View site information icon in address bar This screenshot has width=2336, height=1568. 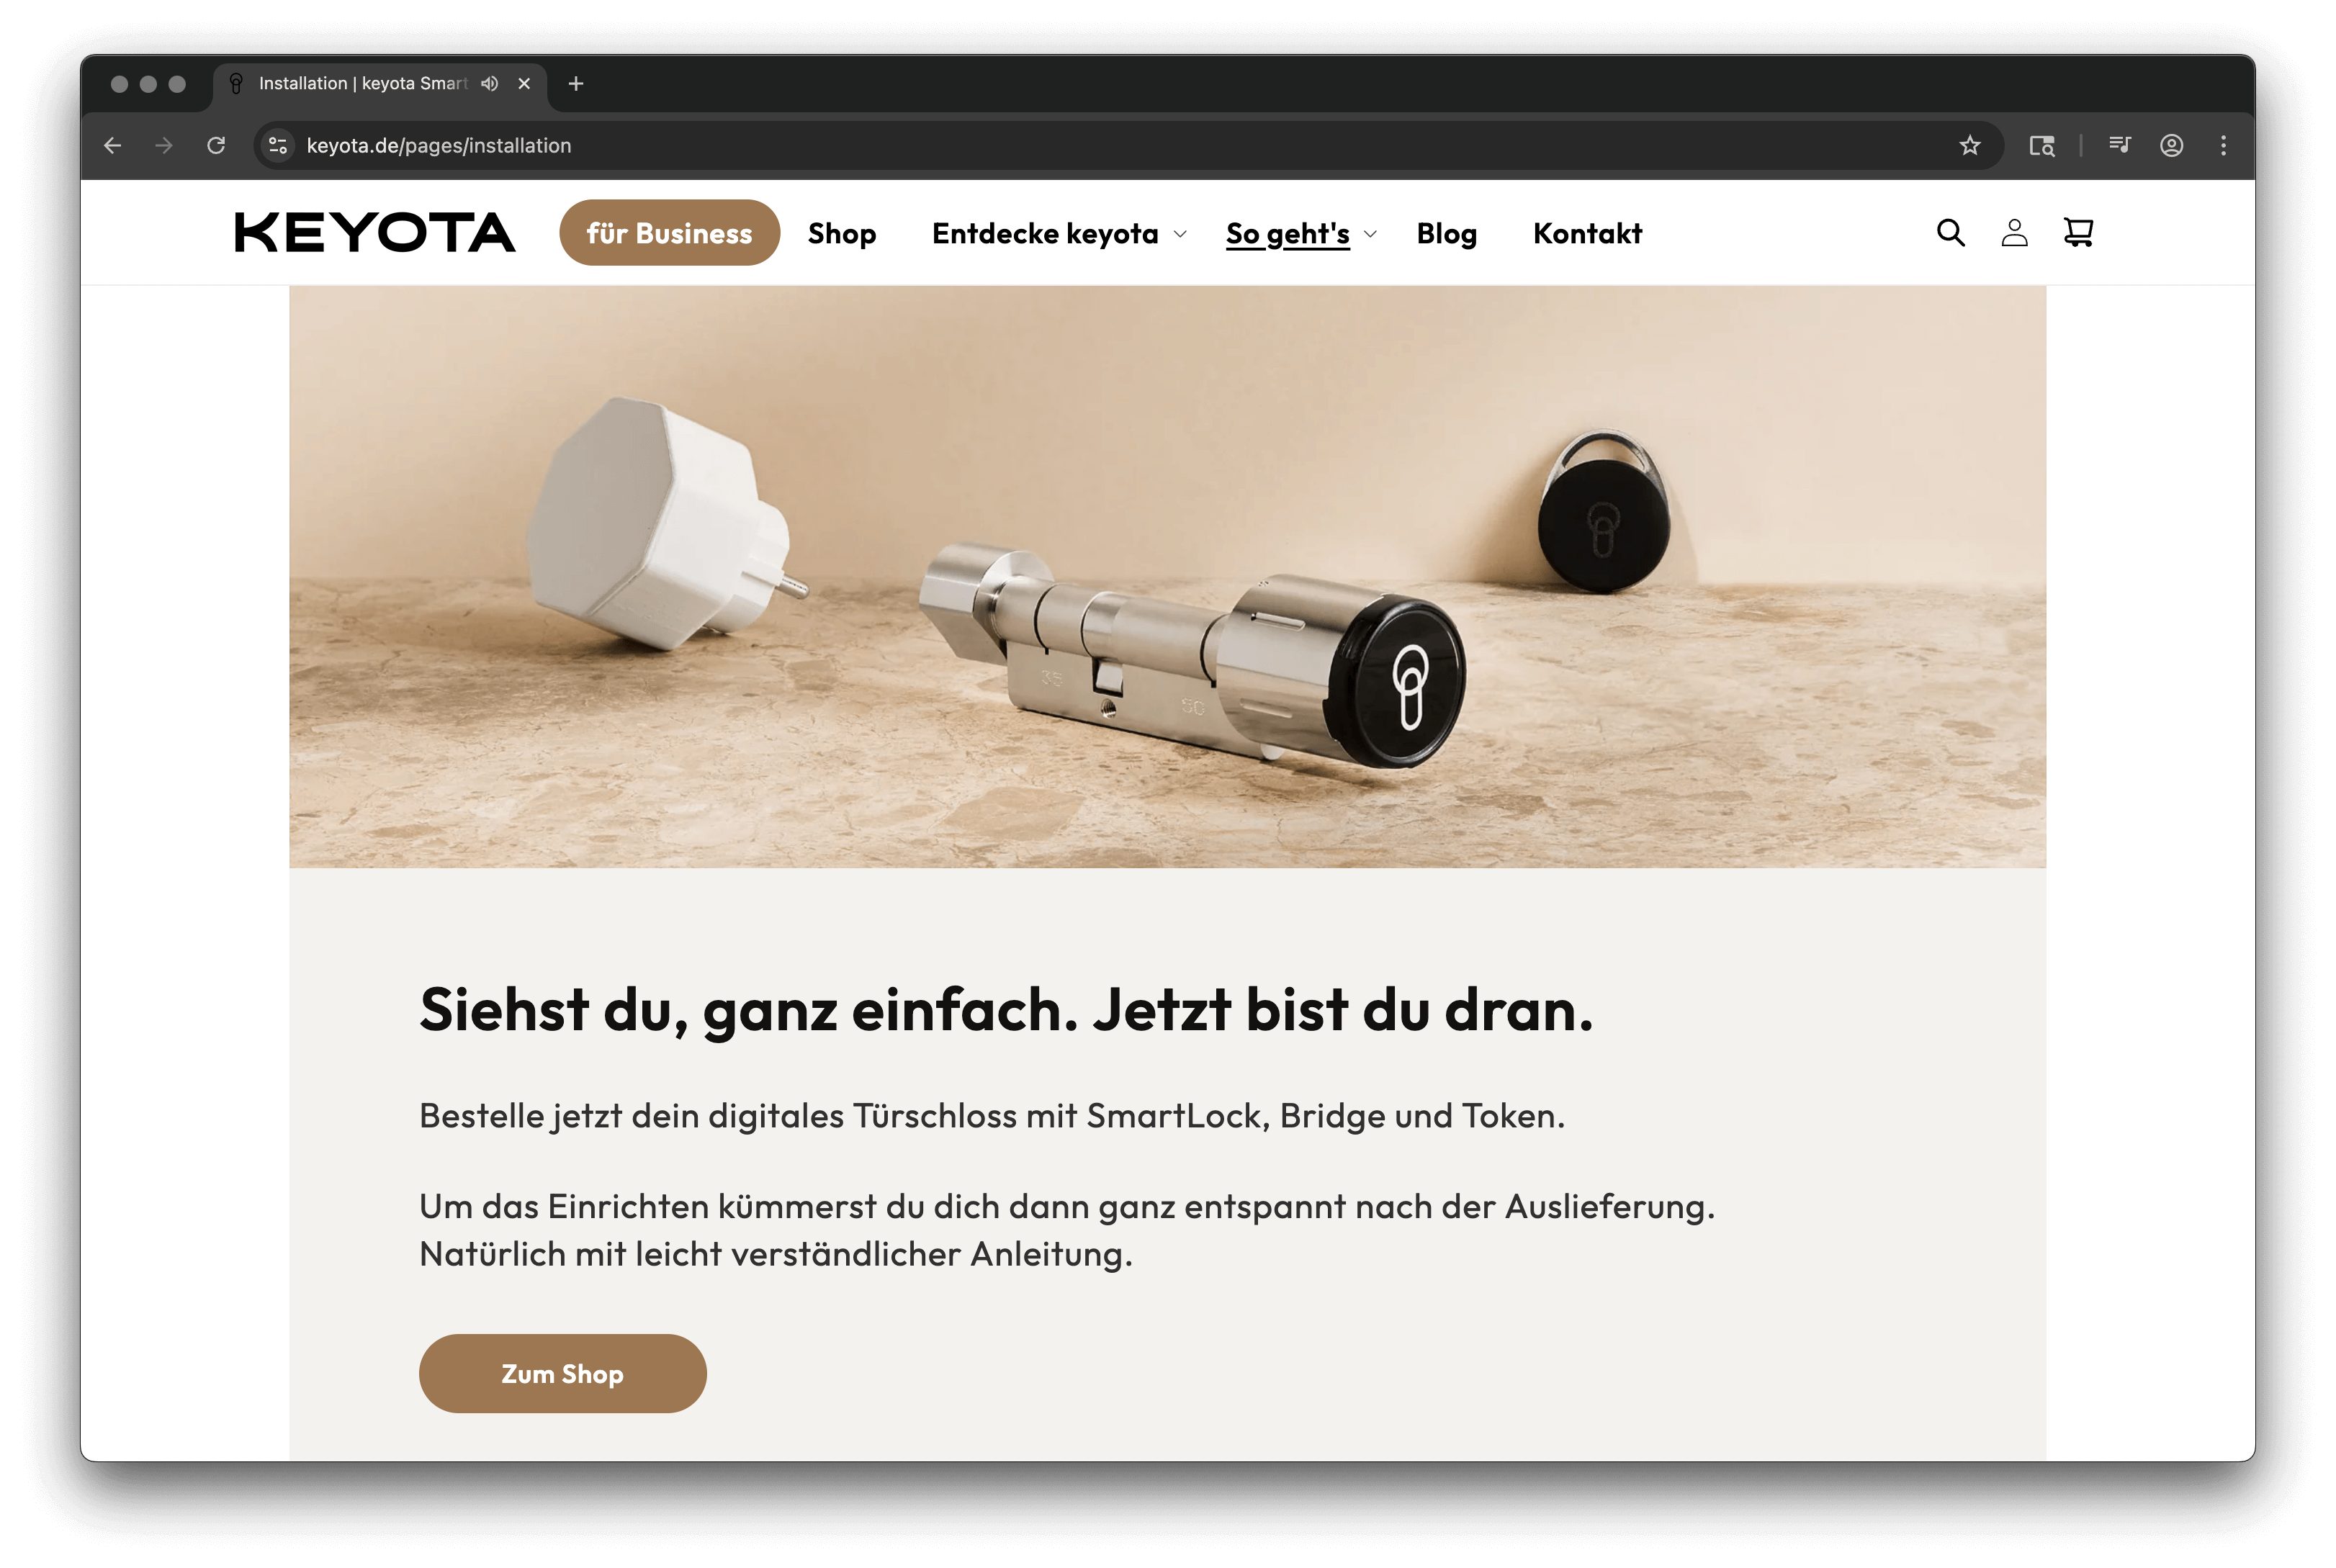[278, 146]
